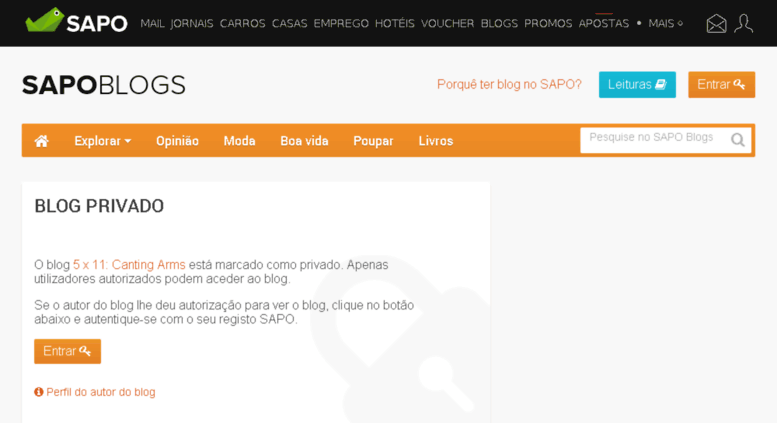Click the header Entrar button
The image size is (777, 423).
point(722,85)
